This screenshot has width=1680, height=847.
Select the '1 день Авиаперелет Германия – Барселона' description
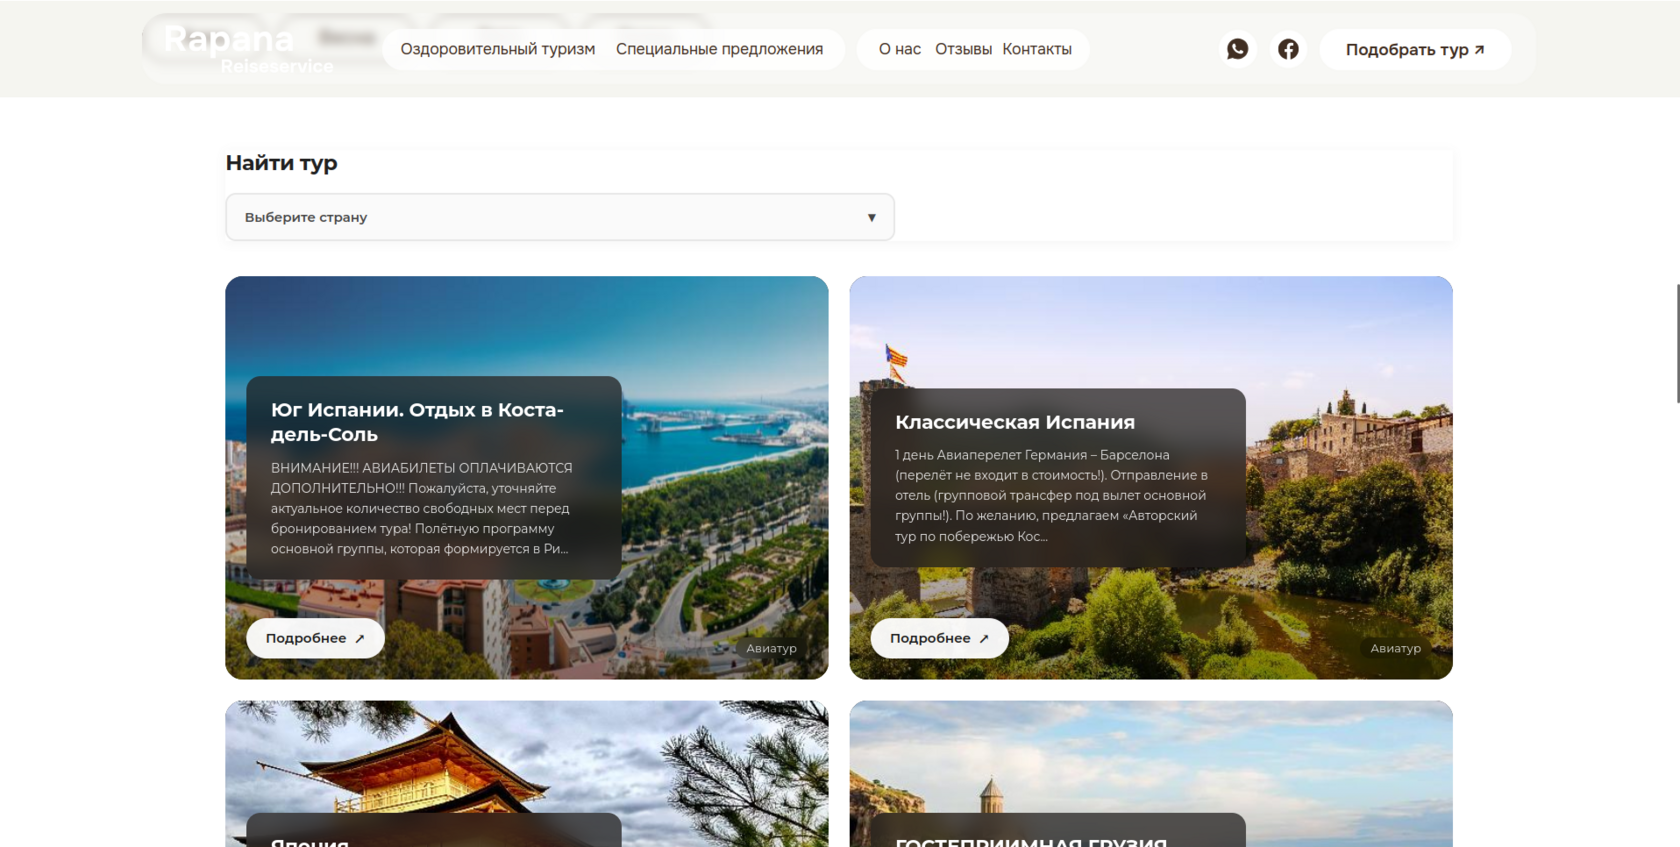click(1052, 495)
